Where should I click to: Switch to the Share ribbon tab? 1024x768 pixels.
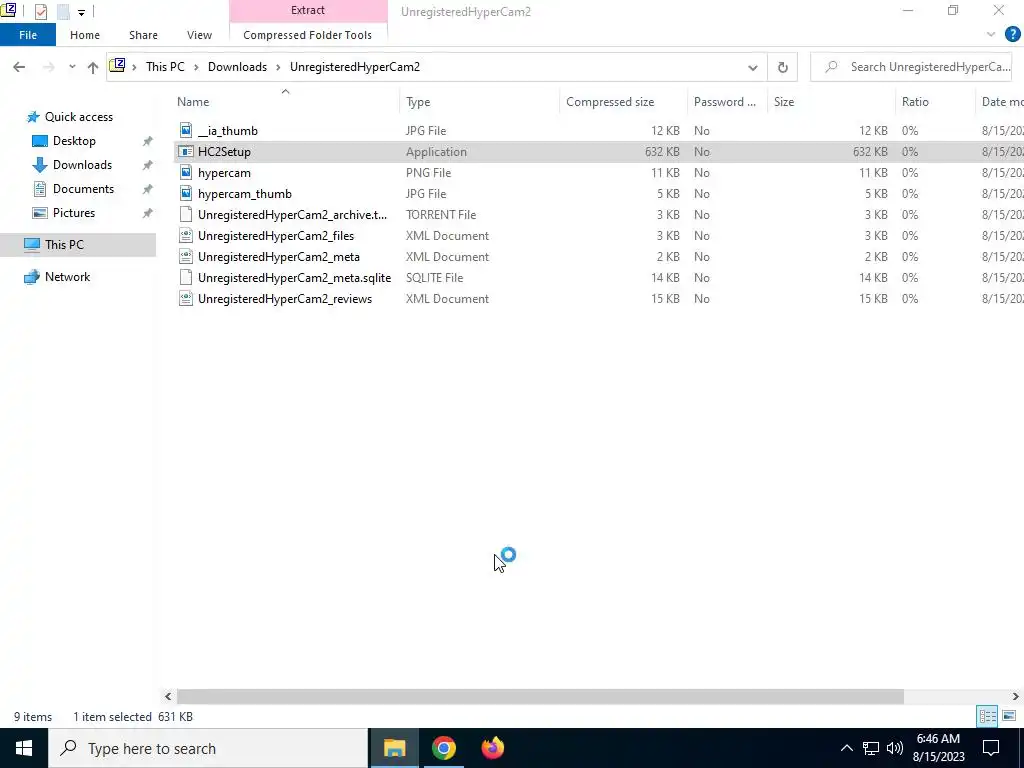[x=143, y=35]
